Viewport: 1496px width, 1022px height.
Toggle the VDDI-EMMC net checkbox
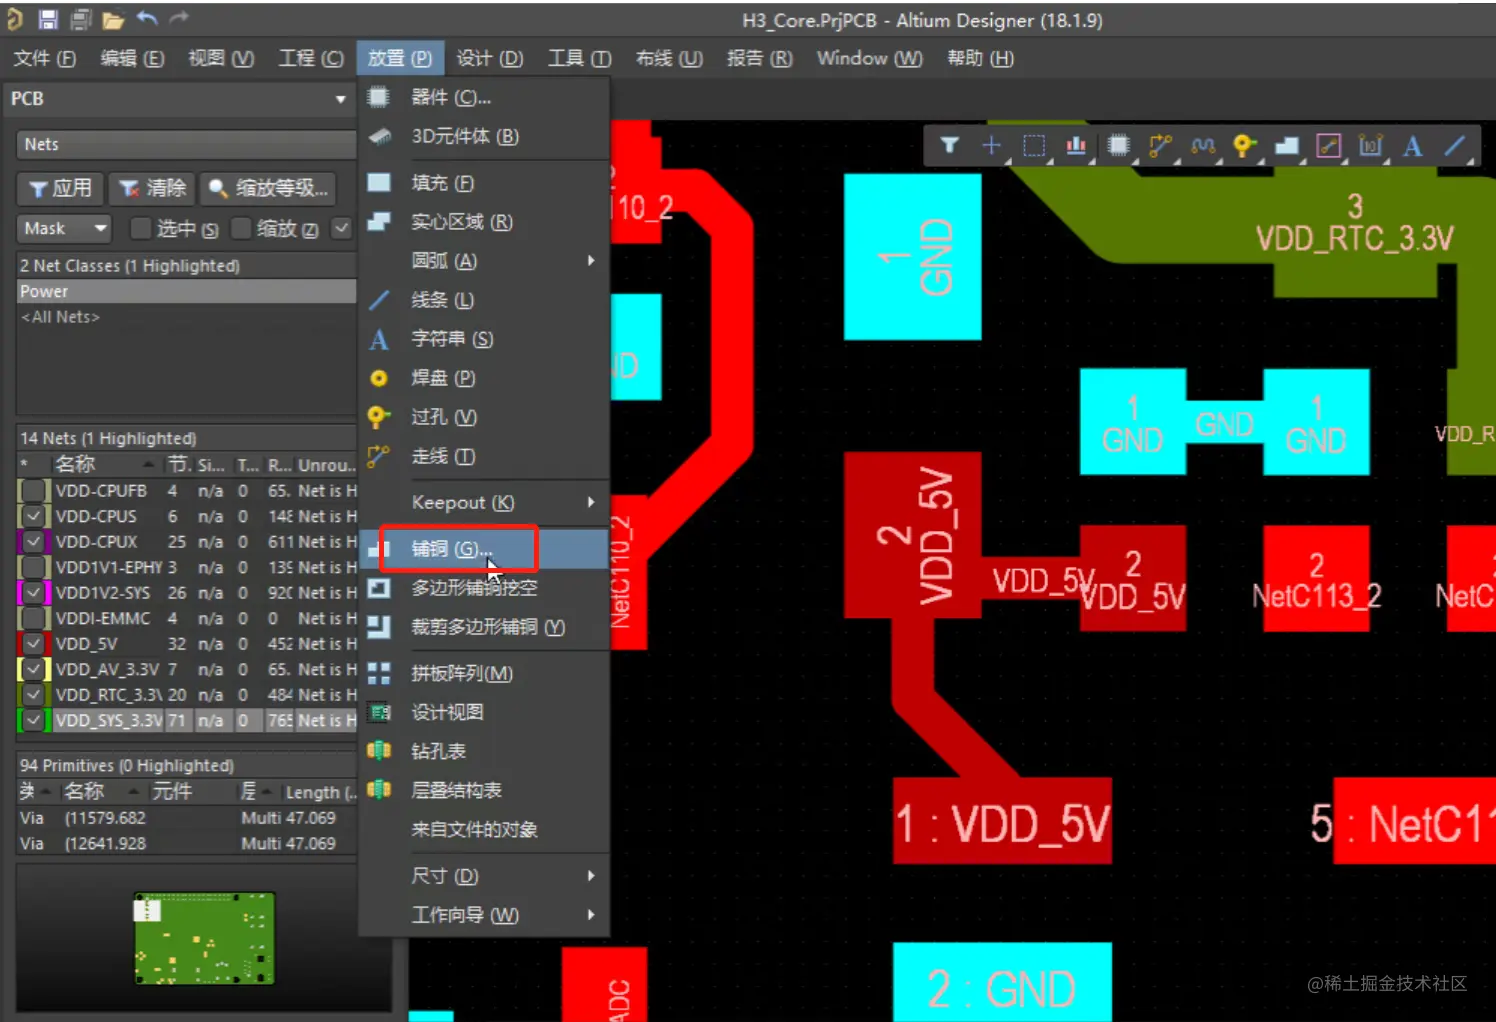pos(34,618)
